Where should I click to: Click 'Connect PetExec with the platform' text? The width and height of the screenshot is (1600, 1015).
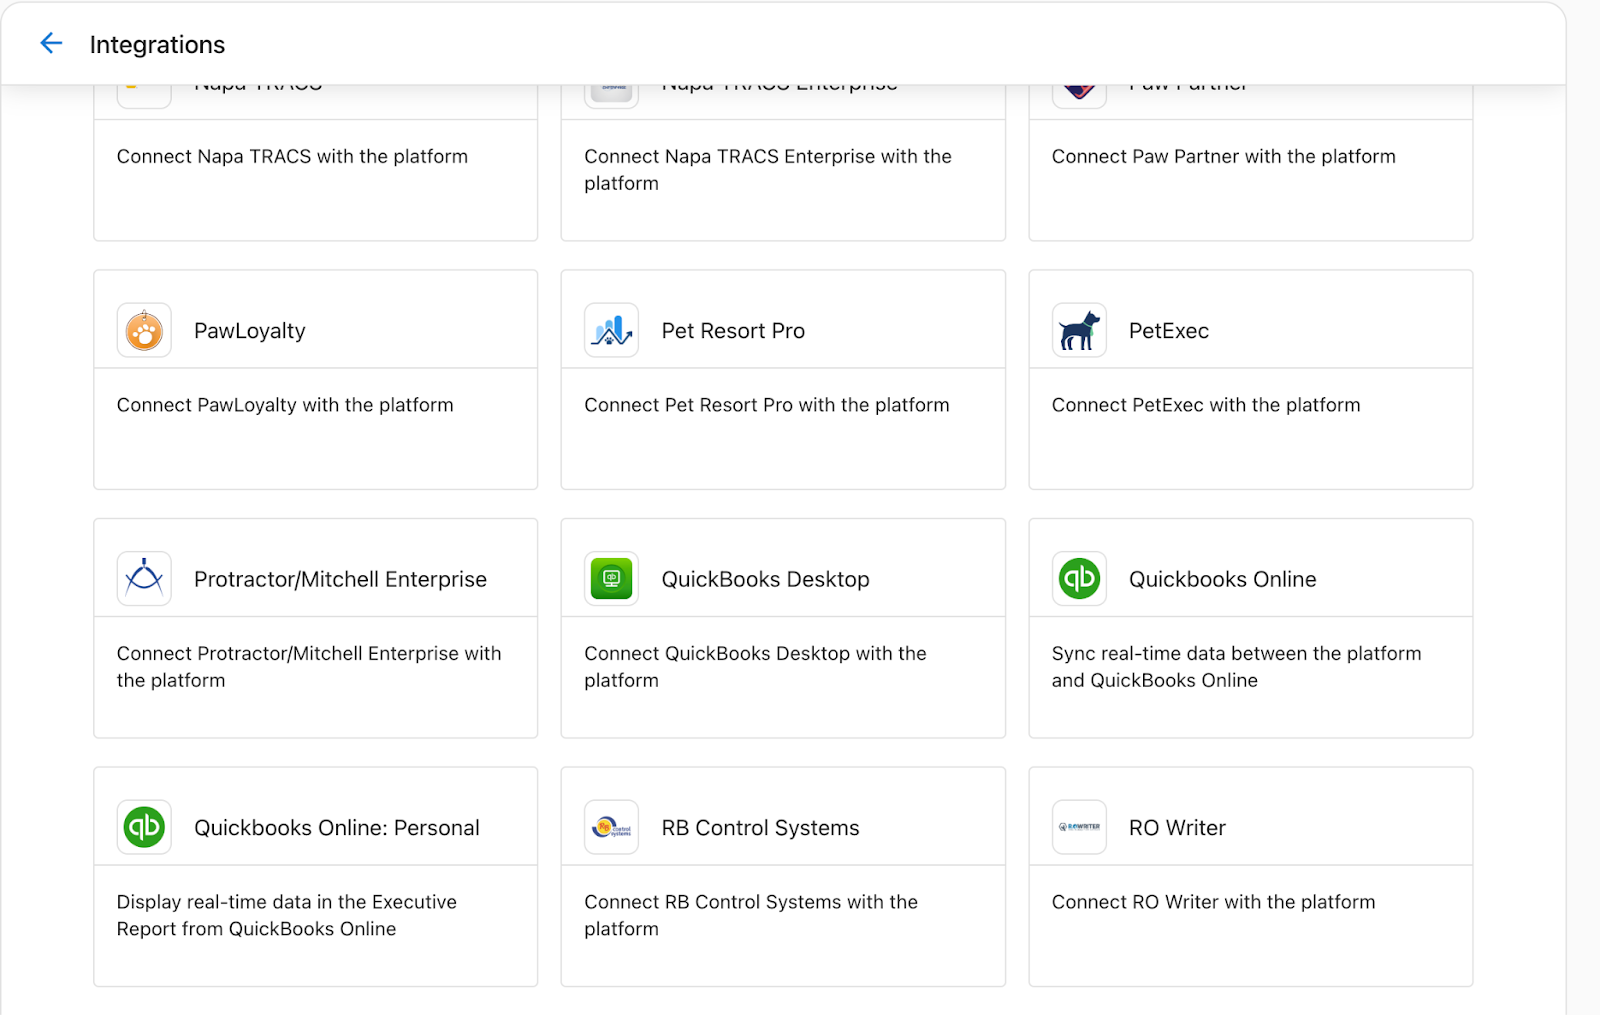coord(1206,405)
